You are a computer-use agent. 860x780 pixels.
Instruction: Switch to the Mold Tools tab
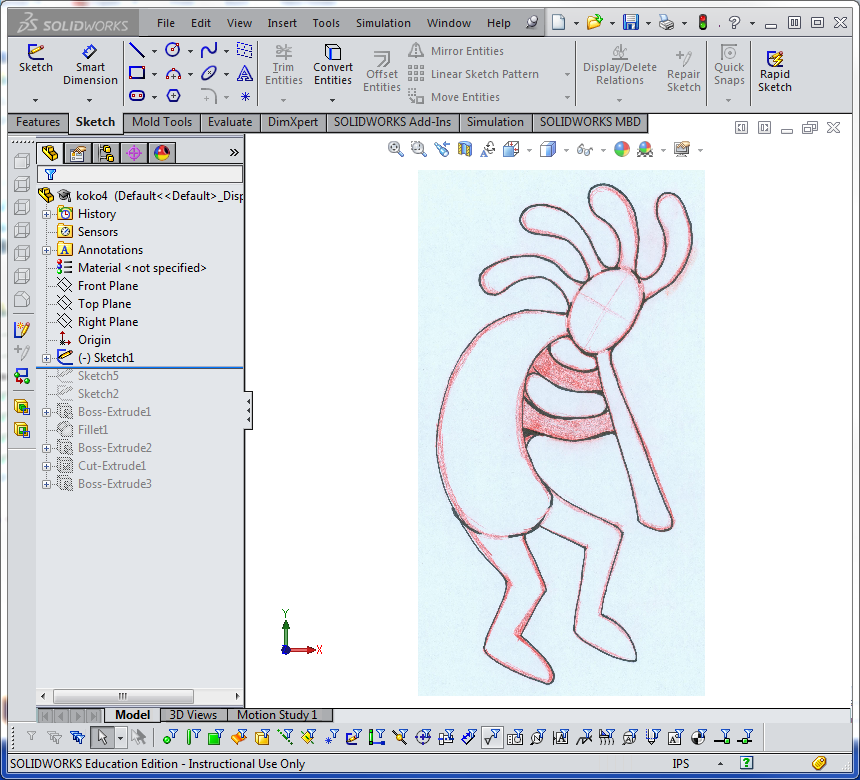pyautogui.click(x=162, y=122)
